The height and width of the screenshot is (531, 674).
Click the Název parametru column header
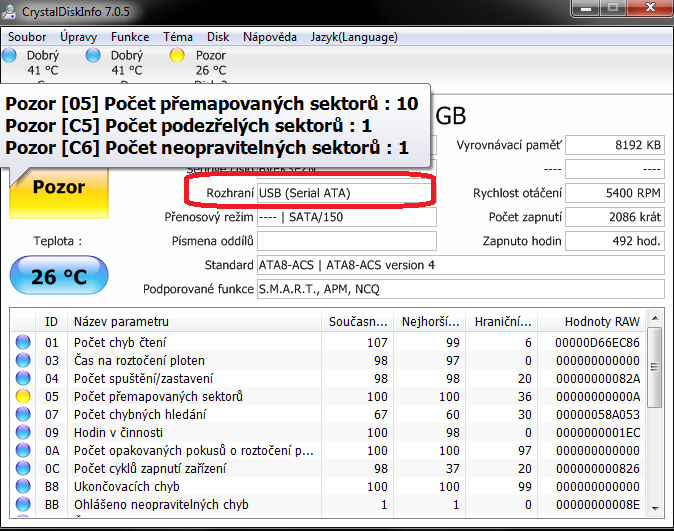[x=194, y=322]
